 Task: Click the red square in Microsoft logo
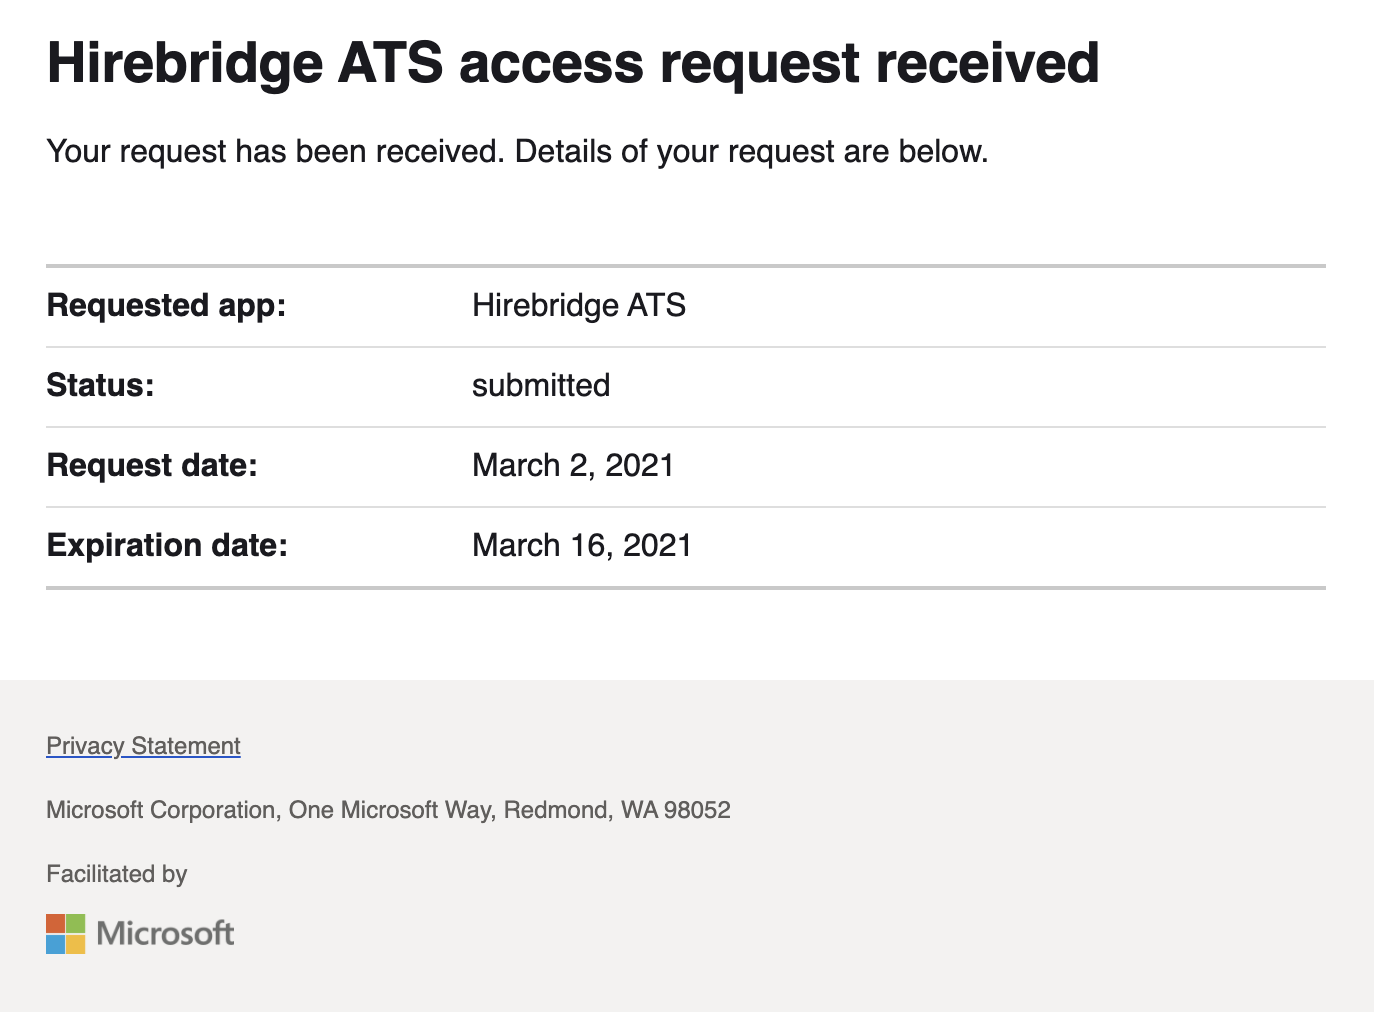click(x=55, y=923)
